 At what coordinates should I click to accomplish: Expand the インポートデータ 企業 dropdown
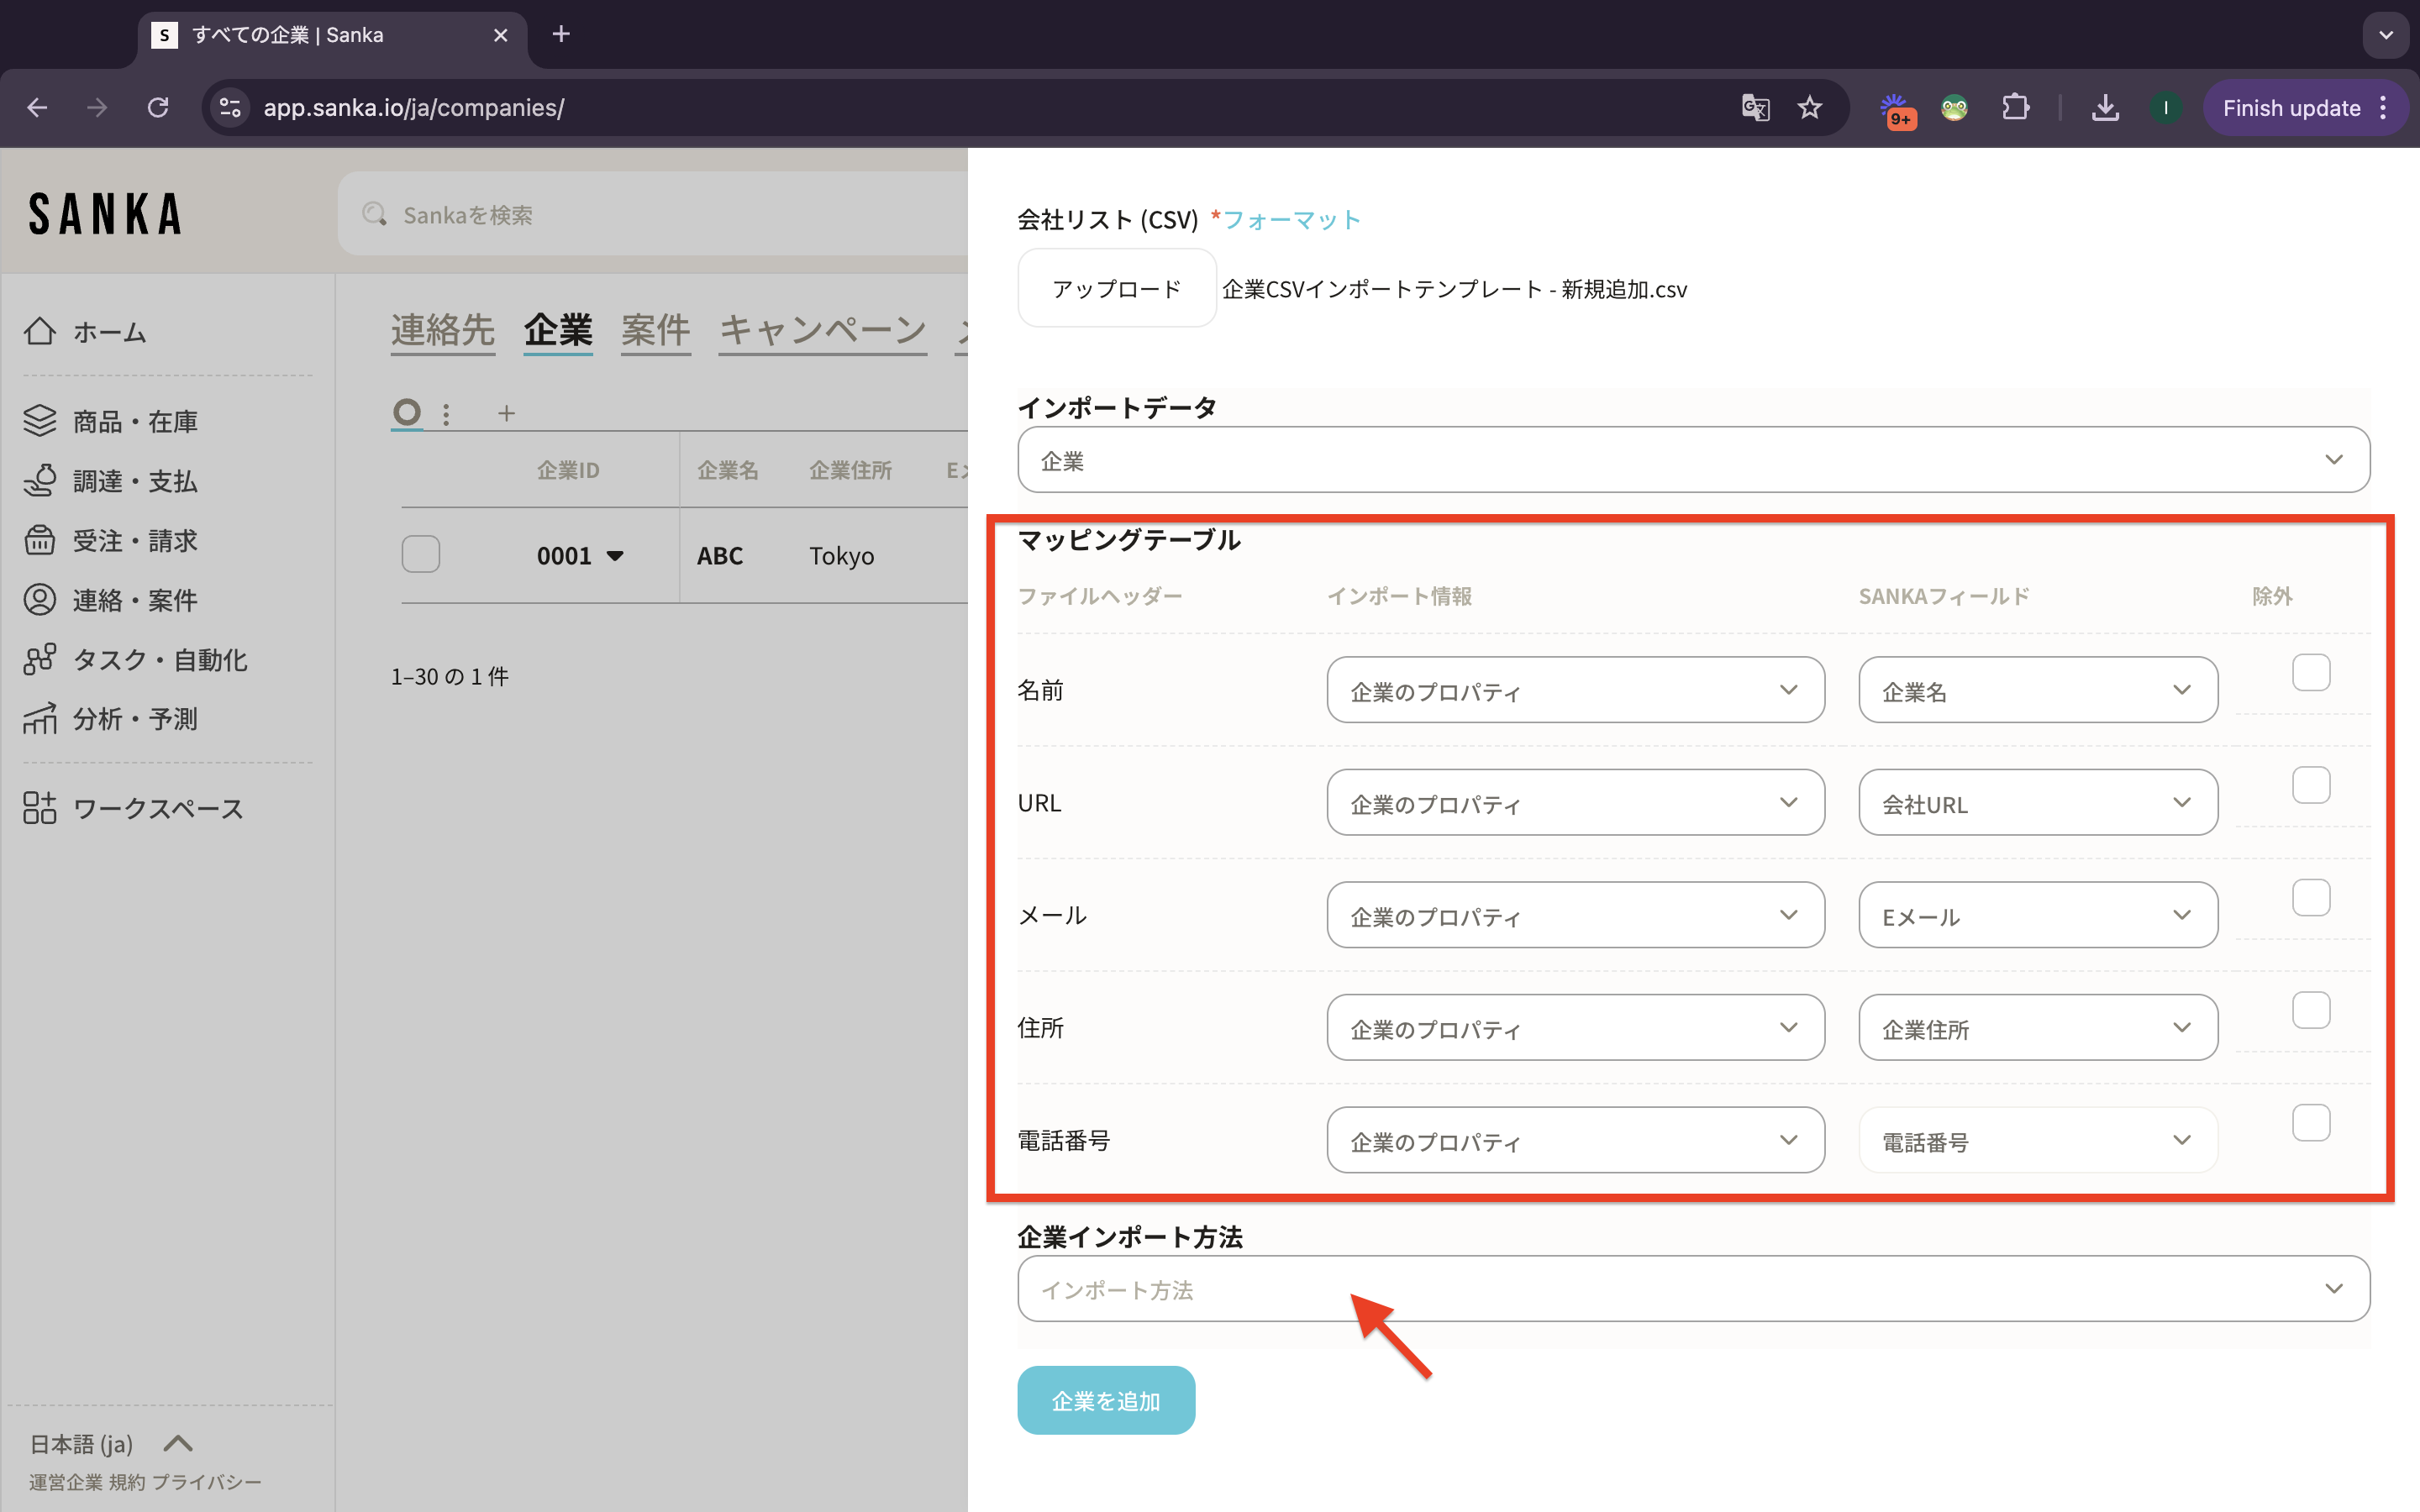1693,460
